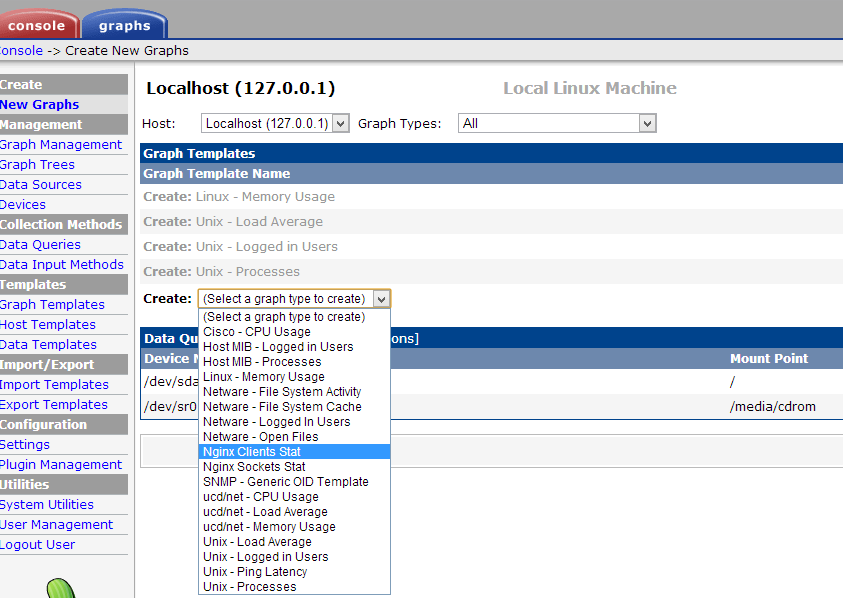This screenshot has height=598, width=843.
Task: Switch to the graphs tab
Action: tap(125, 25)
